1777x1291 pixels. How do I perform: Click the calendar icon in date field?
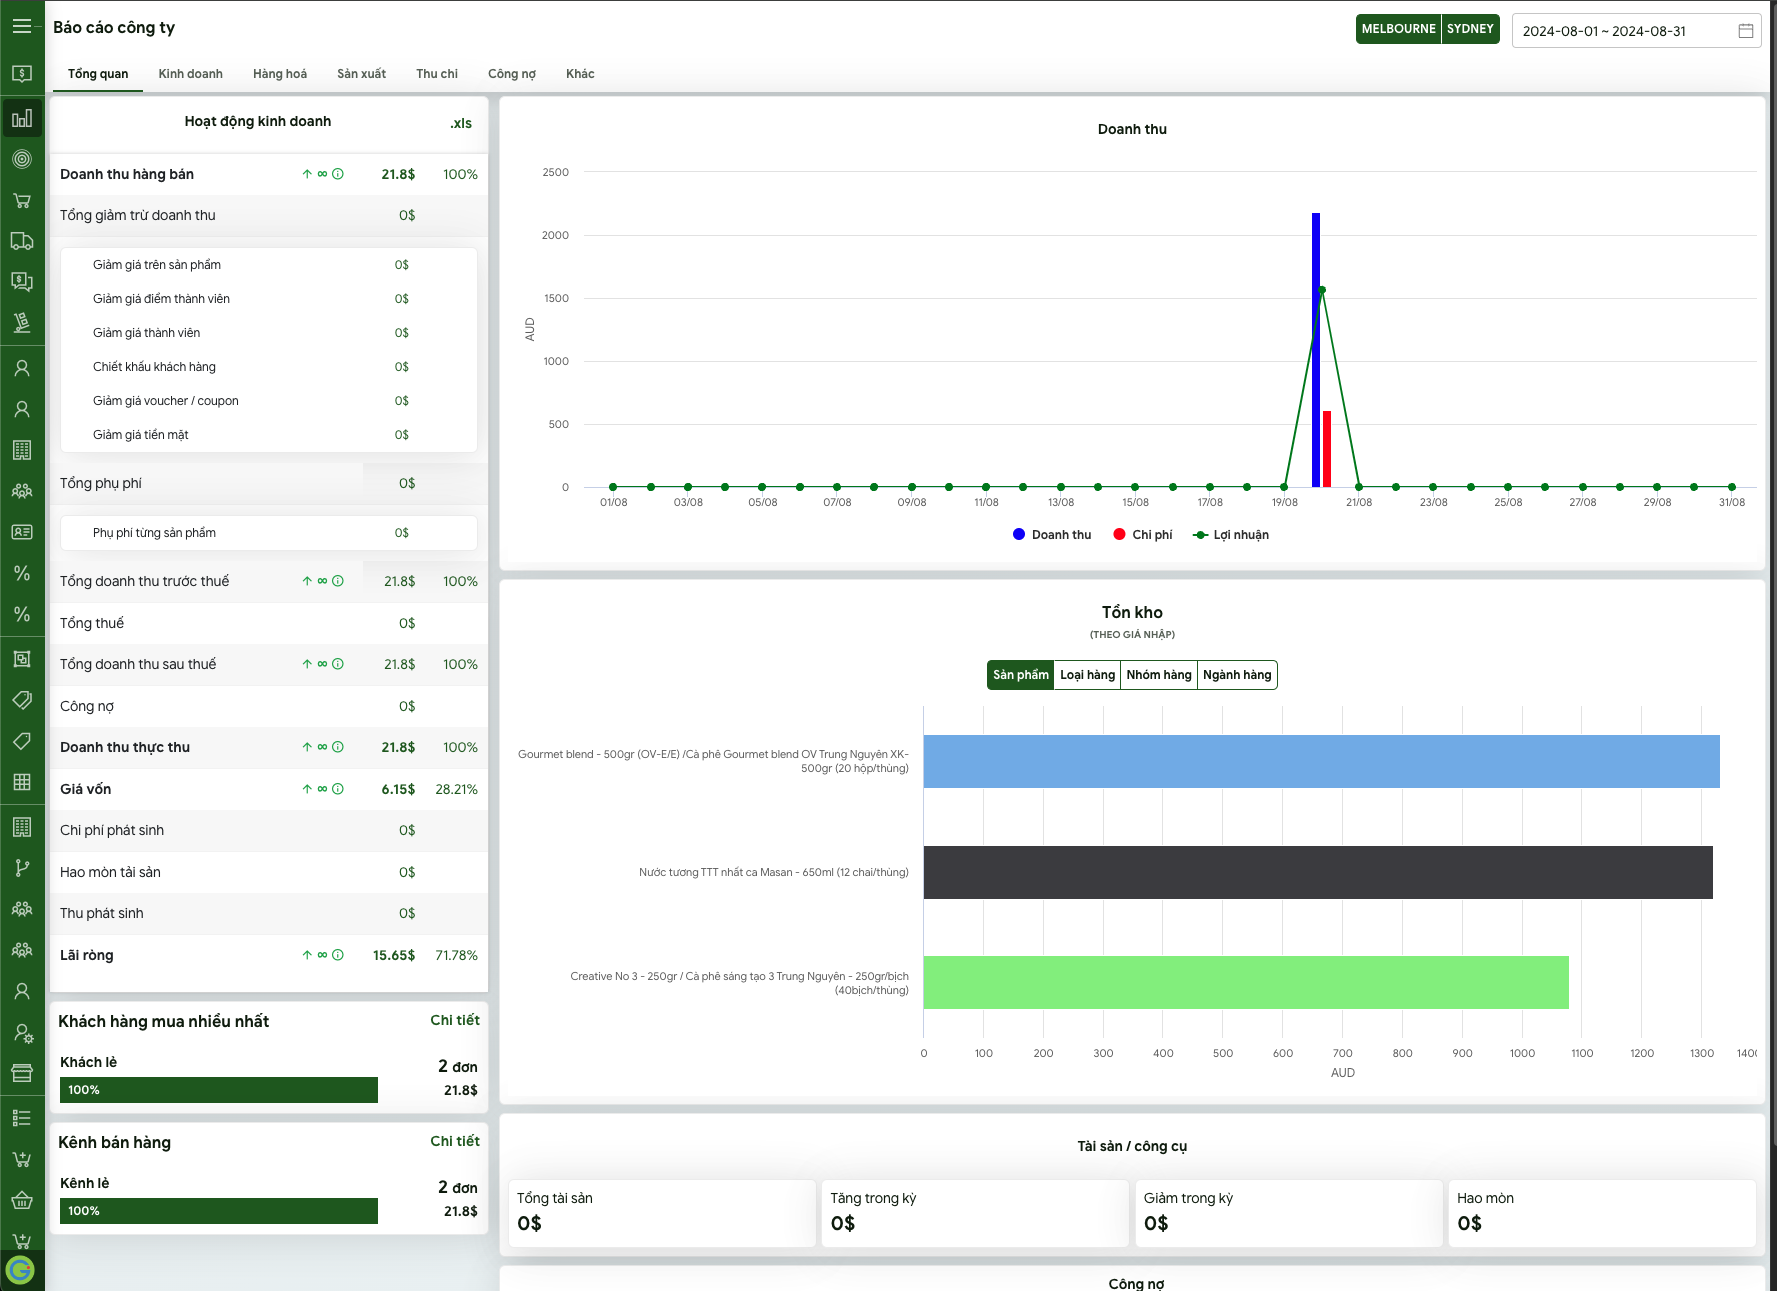tap(1746, 31)
